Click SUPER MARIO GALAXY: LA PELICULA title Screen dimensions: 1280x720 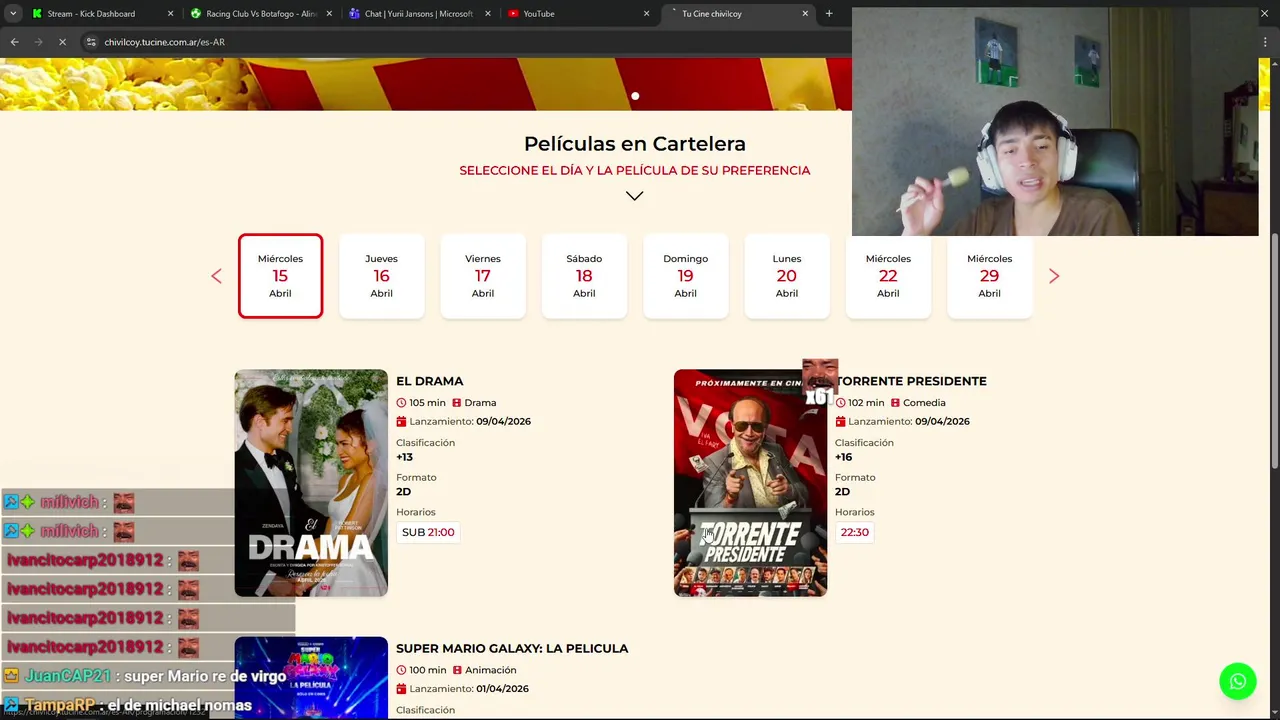click(512, 649)
